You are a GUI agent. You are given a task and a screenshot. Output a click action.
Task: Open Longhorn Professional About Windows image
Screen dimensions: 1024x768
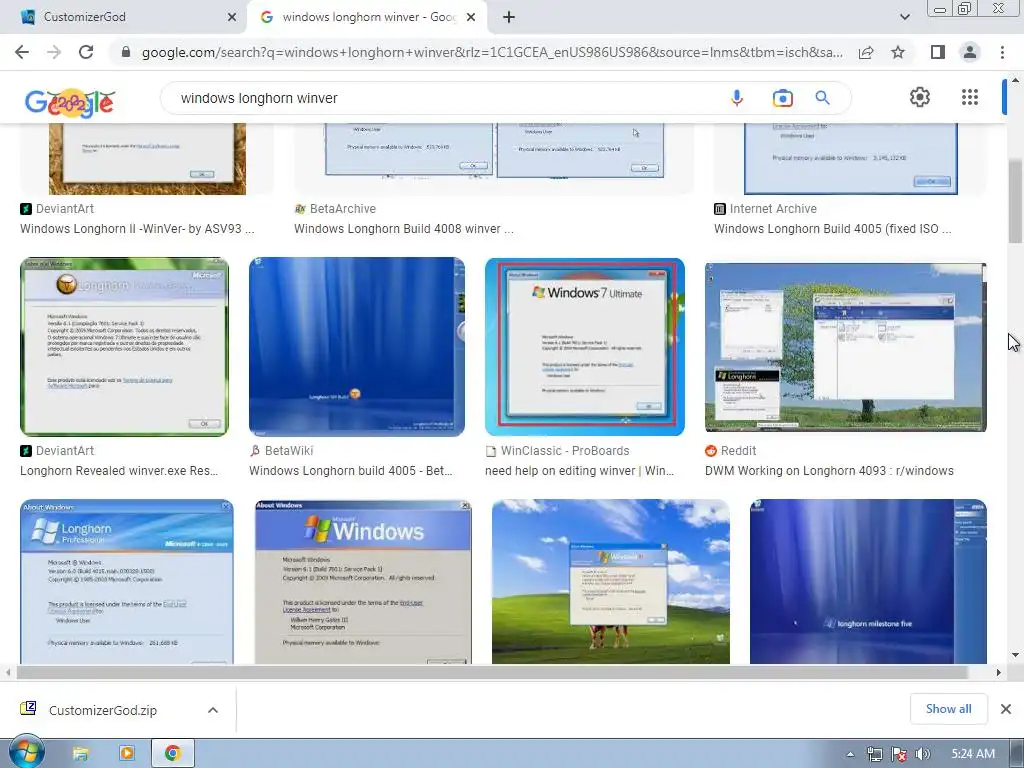(127, 582)
